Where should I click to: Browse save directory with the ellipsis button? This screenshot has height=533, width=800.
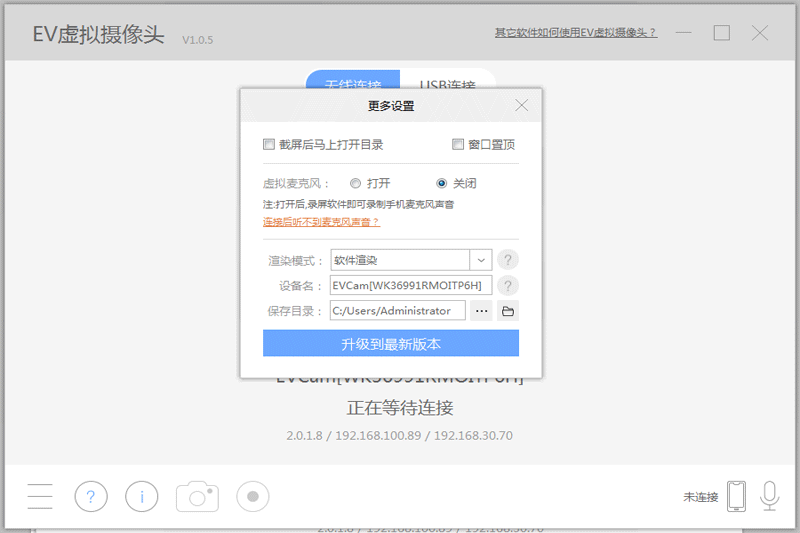(481, 311)
